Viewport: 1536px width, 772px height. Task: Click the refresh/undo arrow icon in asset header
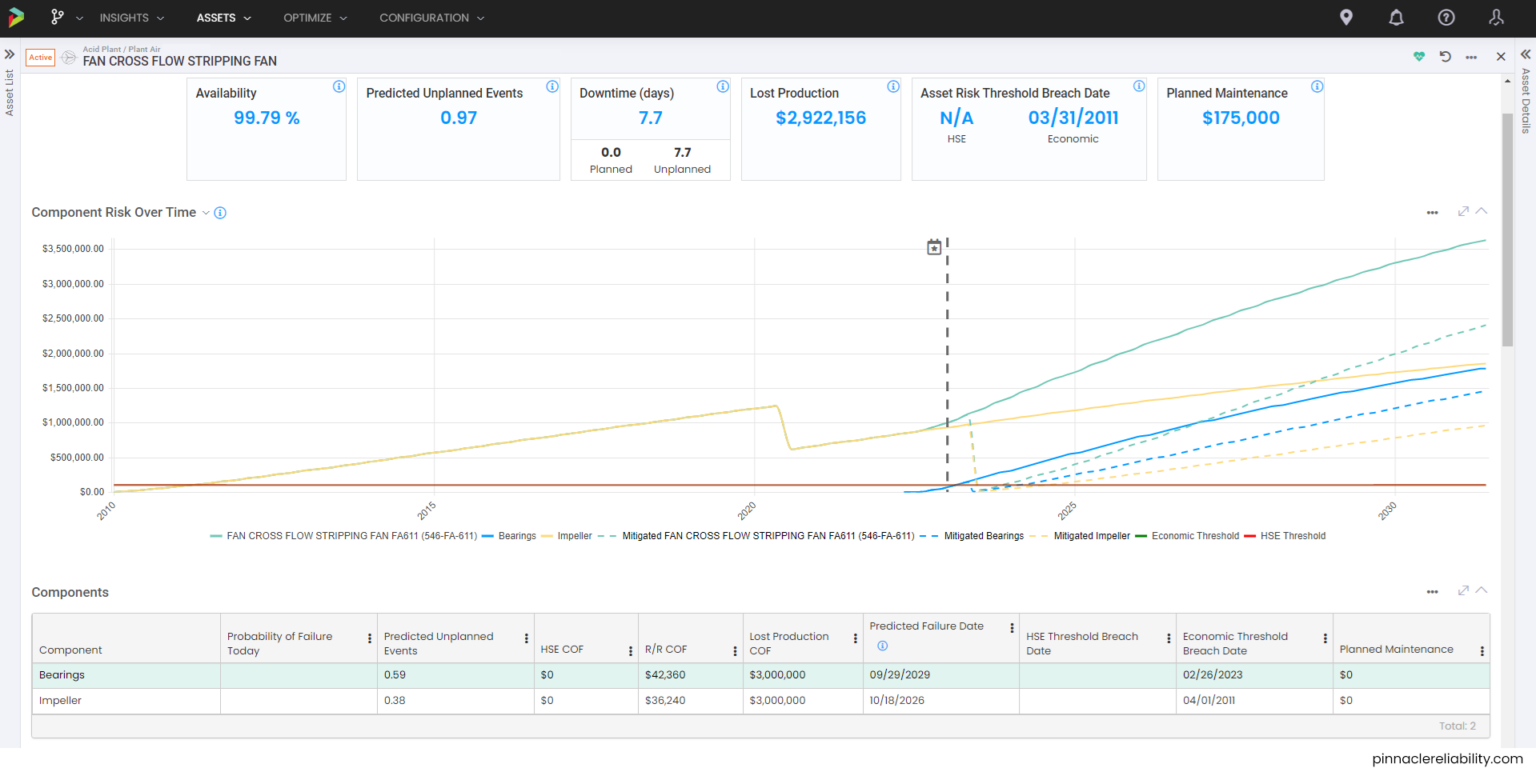pos(1445,57)
